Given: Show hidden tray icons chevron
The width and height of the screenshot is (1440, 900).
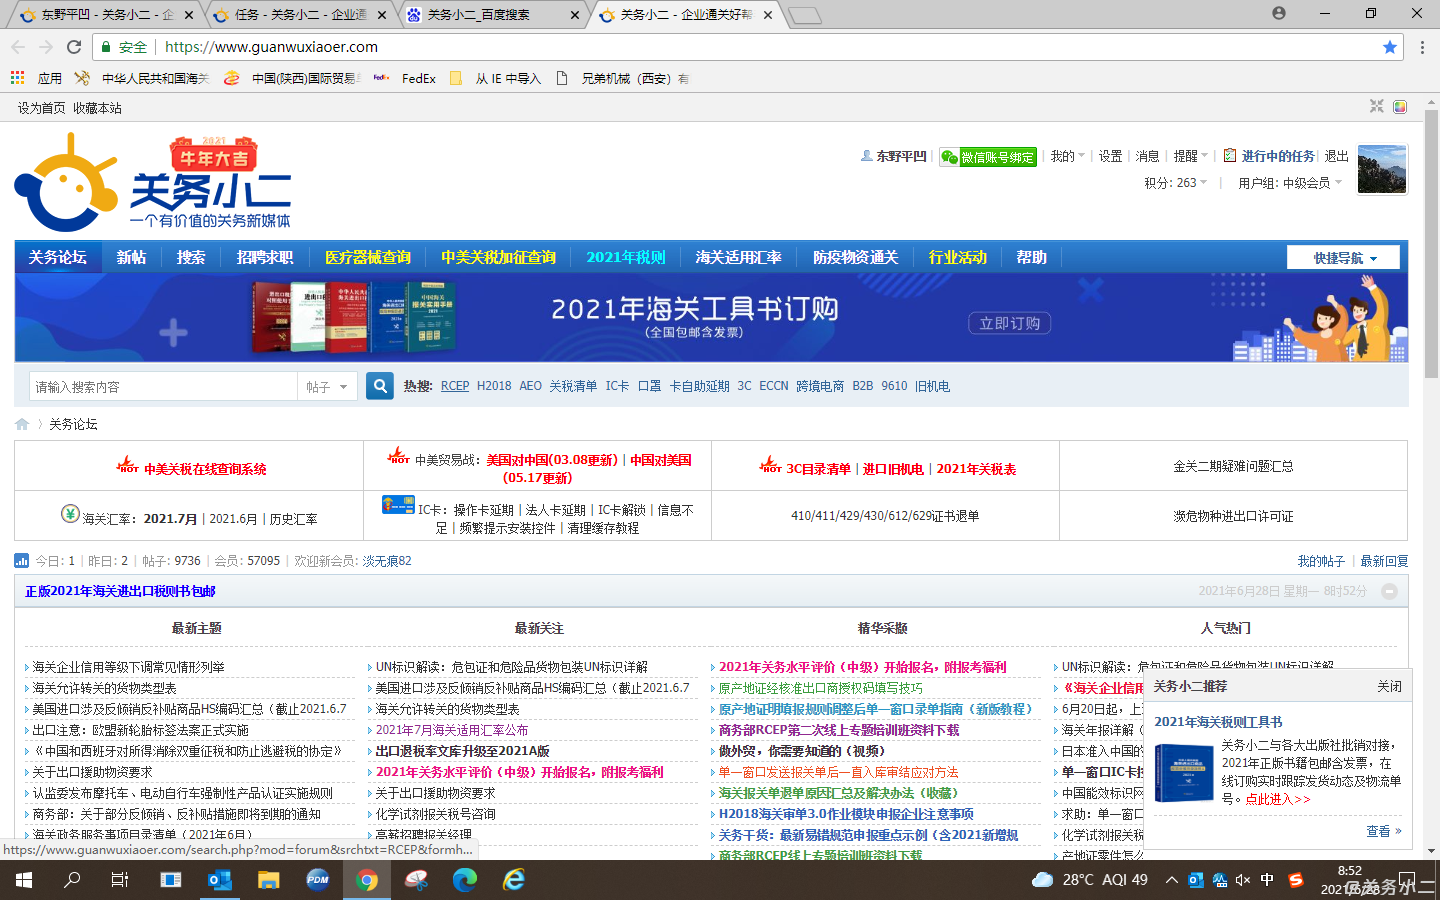Looking at the screenshot, I should click(1171, 880).
